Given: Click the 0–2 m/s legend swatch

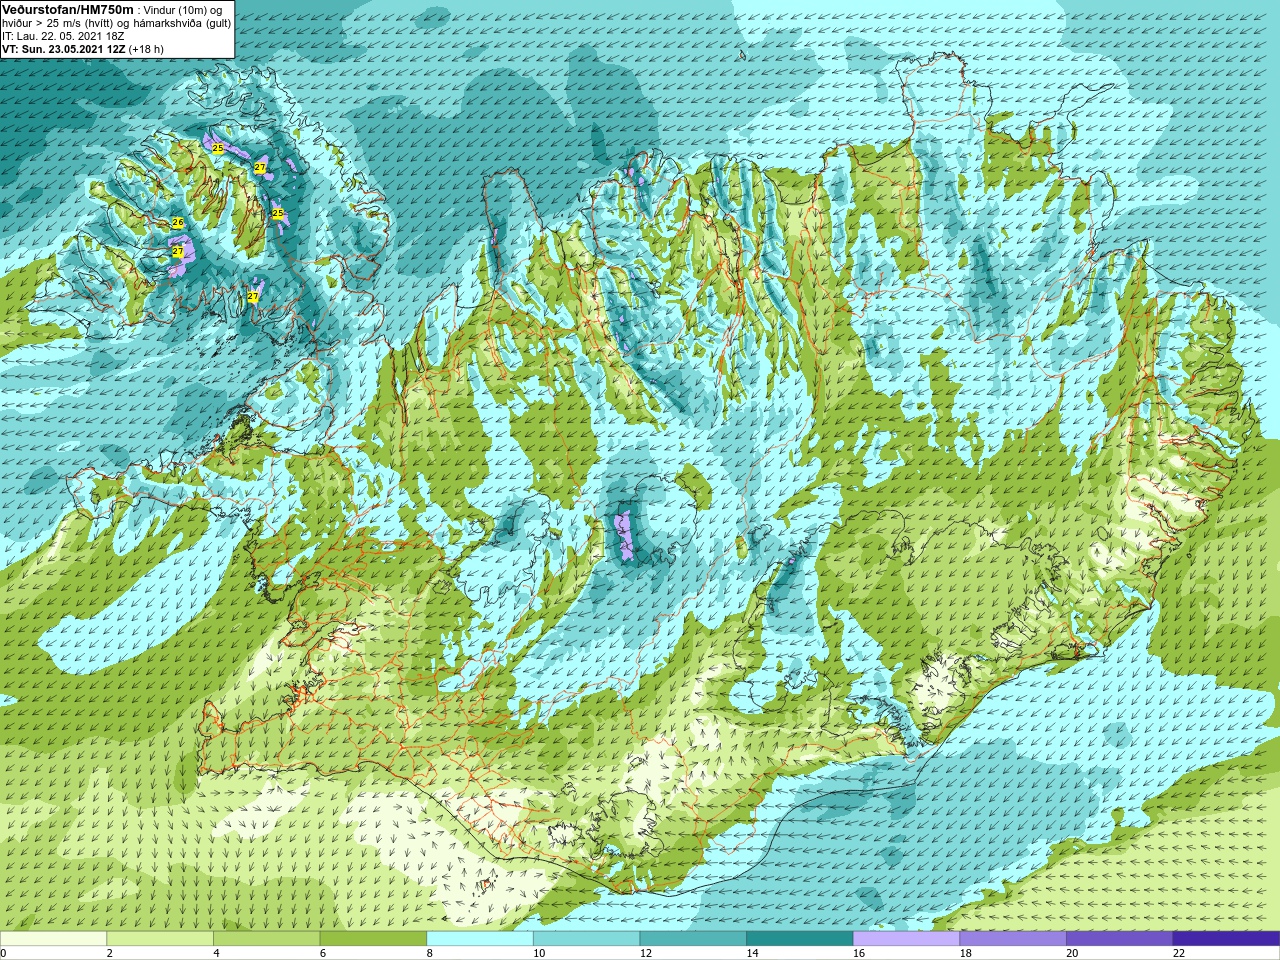Looking at the screenshot, I should tap(53, 939).
